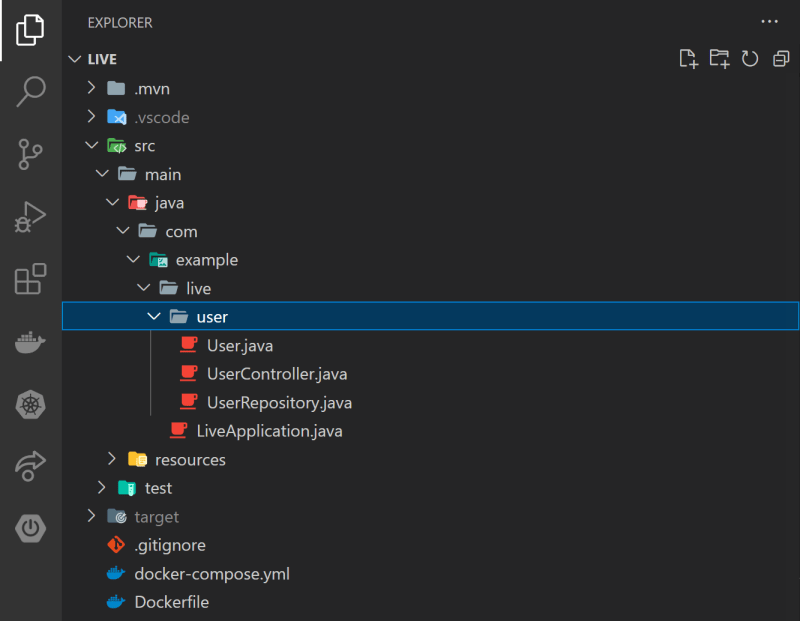This screenshot has height=621, width=800.
Task: Open the Search view in activity bar
Action: 31,92
